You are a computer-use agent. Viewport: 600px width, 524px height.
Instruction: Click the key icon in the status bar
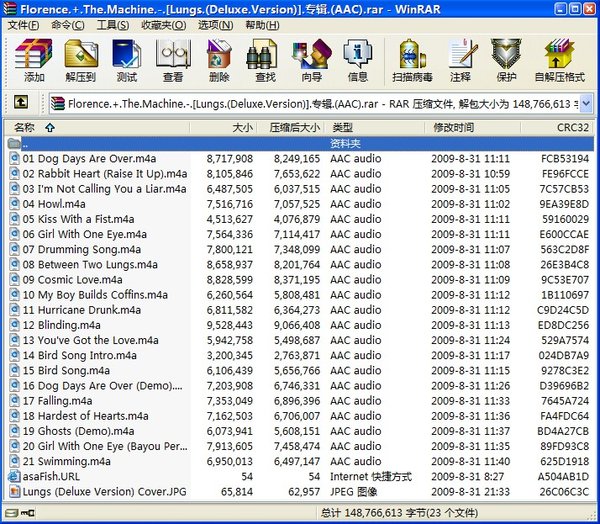tap(28, 513)
